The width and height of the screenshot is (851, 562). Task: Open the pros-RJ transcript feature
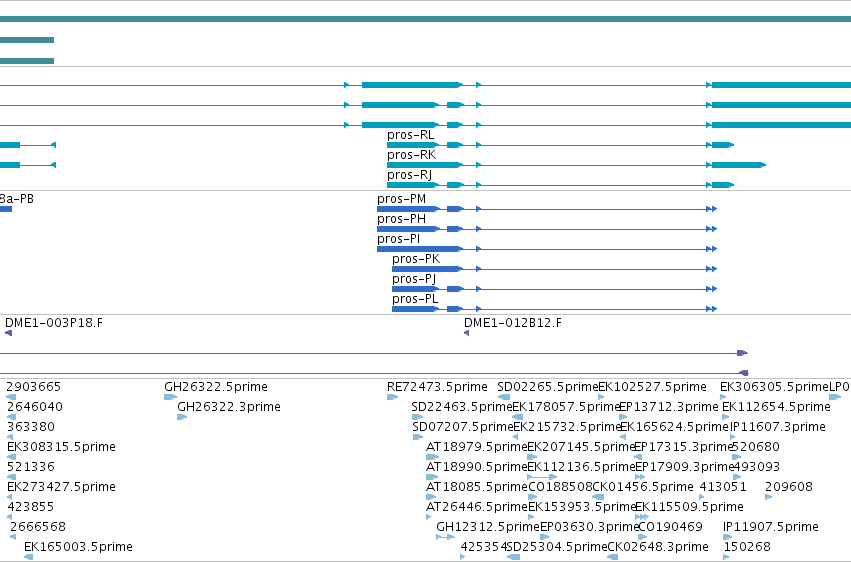pyautogui.click(x=560, y=185)
